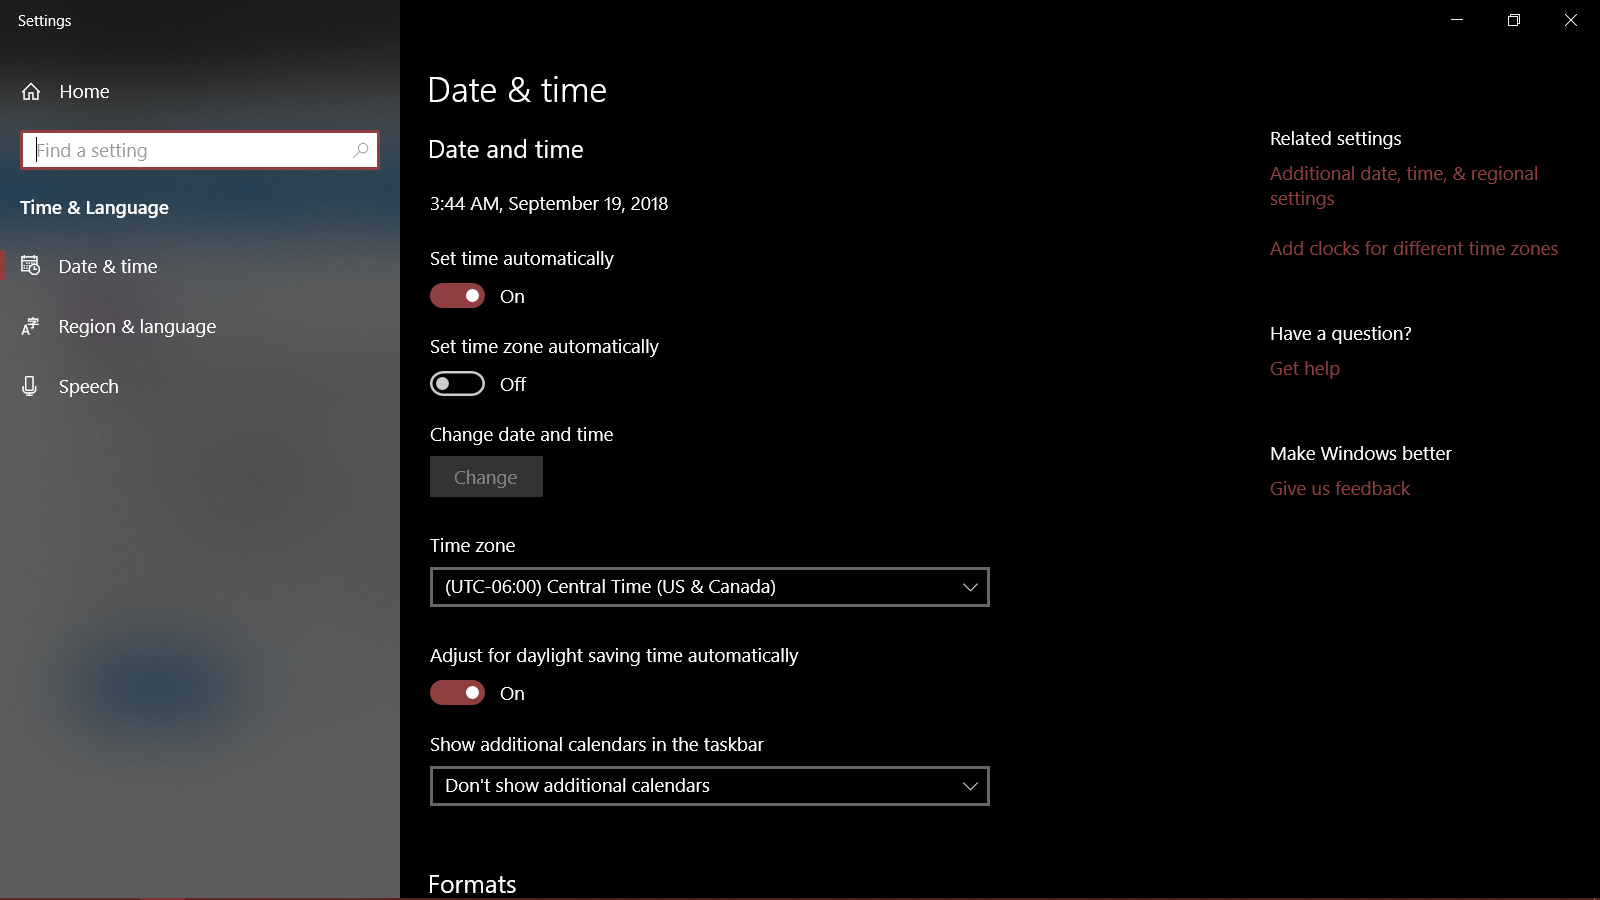This screenshot has width=1600, height=900.
Task: Click the Formats section heading
Action: coord(472,884)
